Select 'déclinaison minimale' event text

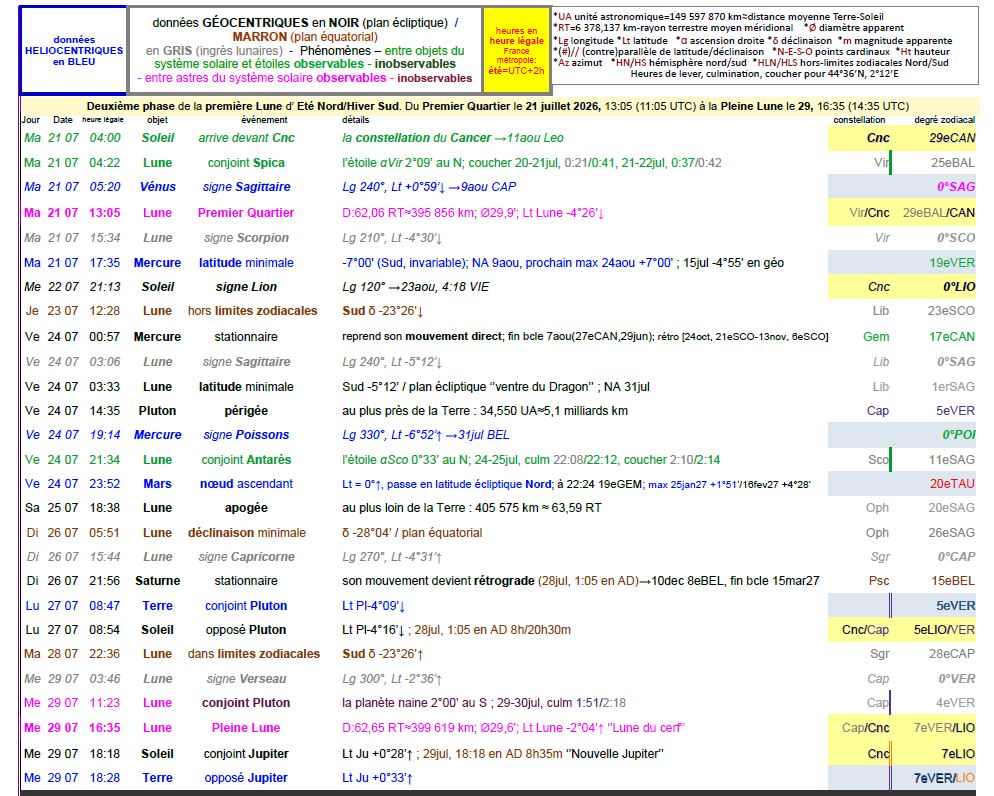pos(247,533)
